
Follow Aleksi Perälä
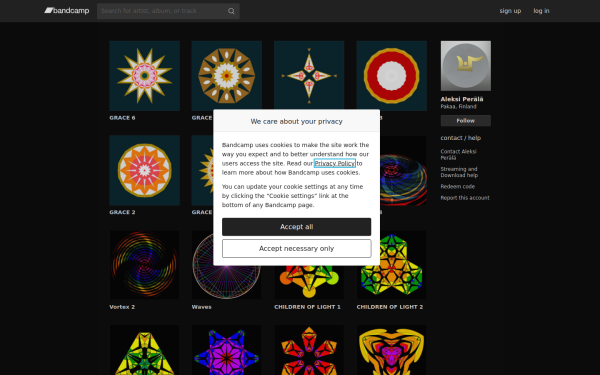point(466,121)
